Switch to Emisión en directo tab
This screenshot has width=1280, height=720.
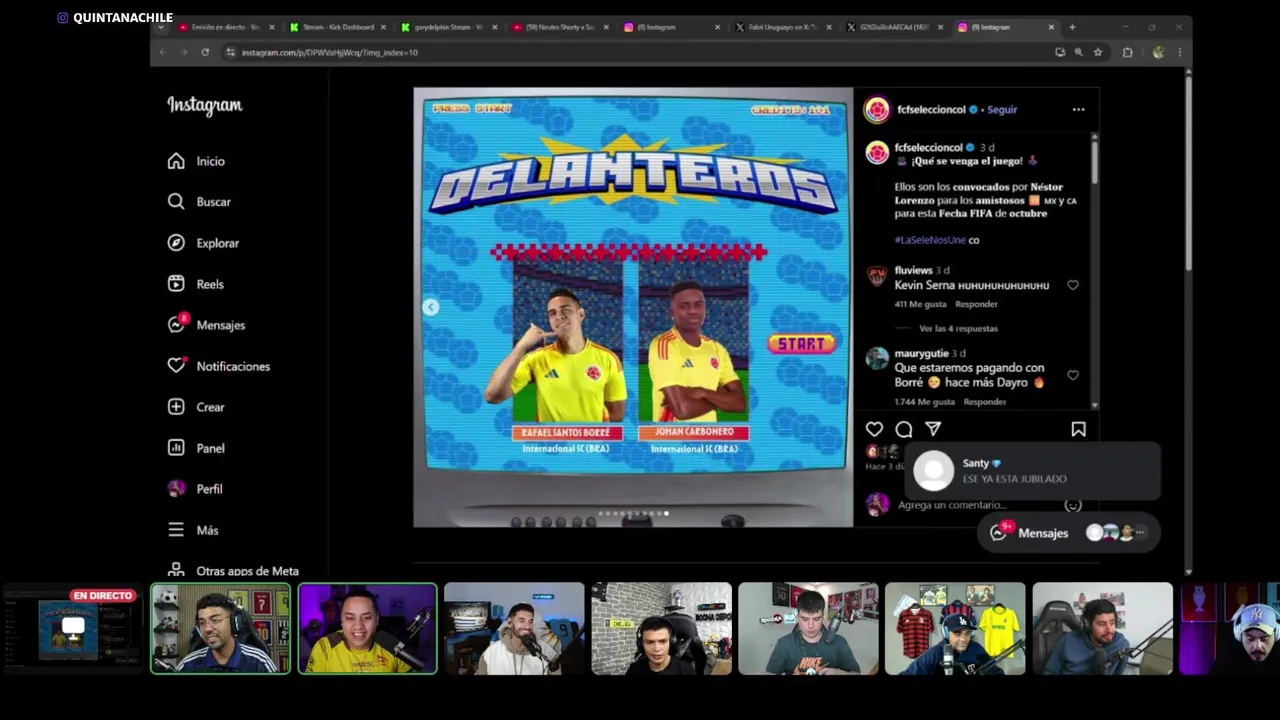(x=225, y=27)
